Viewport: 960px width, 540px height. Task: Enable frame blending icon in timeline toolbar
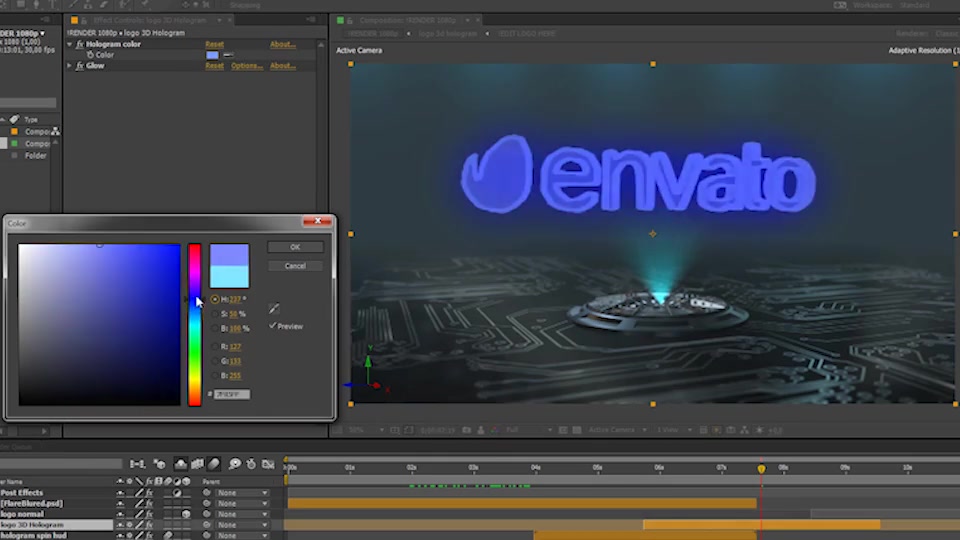click(197, 464)
